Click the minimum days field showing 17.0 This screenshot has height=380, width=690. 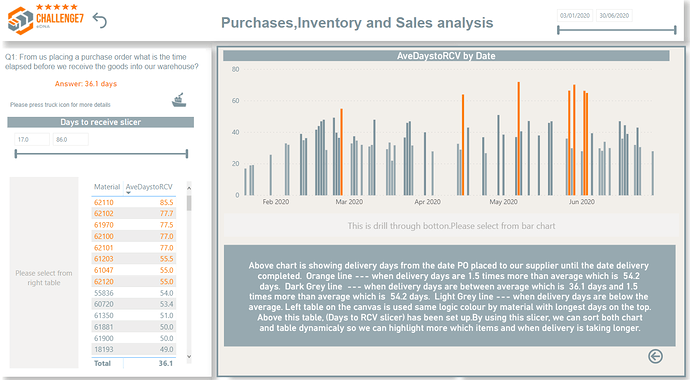tap(32, 139)
